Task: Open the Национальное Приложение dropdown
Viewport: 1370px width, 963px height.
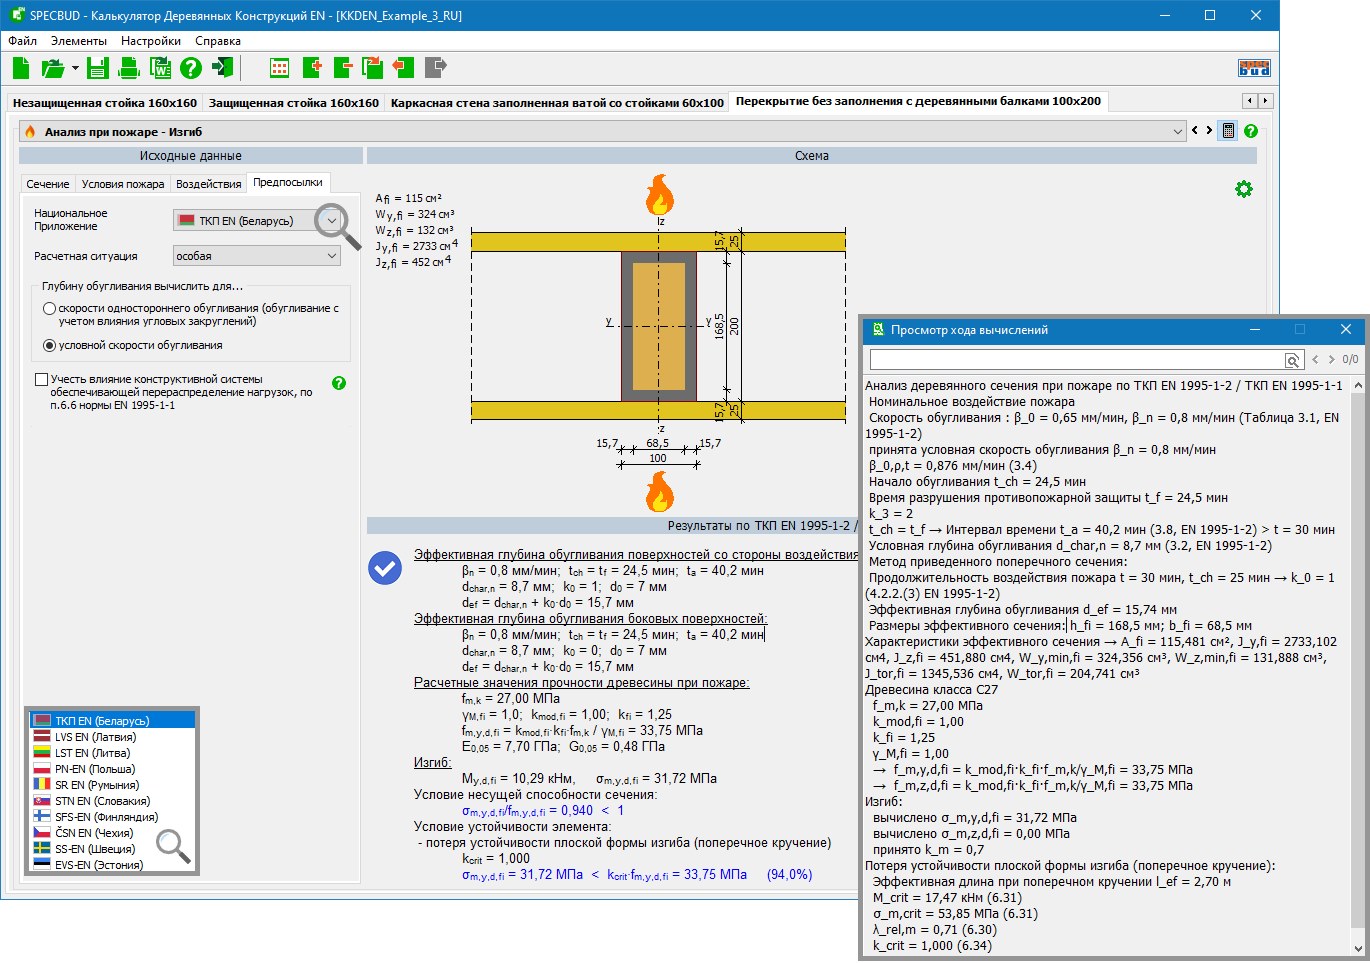Action: pyautogui.click(x=331, y=221)
